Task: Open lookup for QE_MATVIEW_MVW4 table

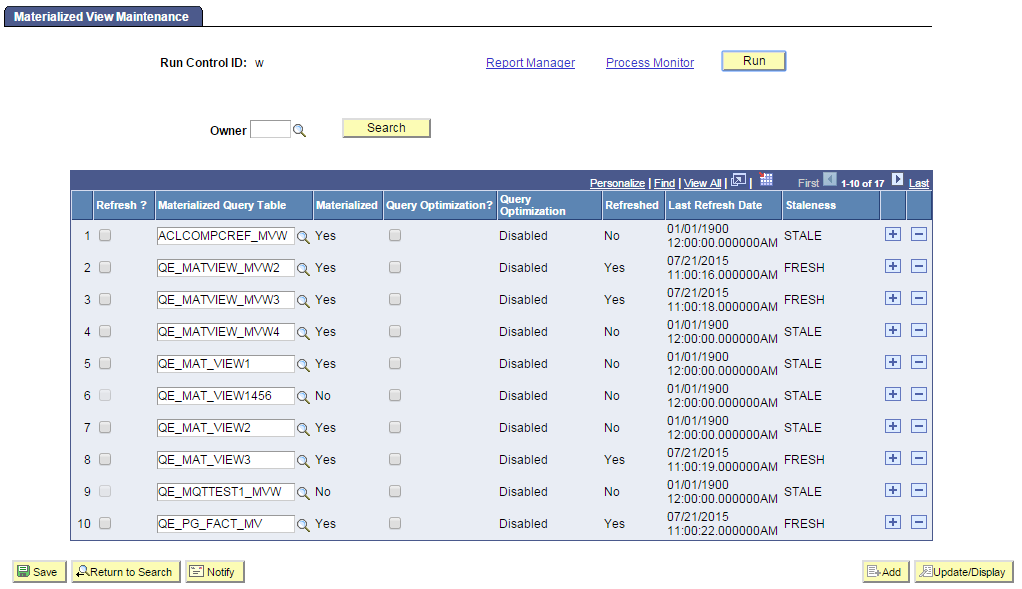Action: (303, 332)
